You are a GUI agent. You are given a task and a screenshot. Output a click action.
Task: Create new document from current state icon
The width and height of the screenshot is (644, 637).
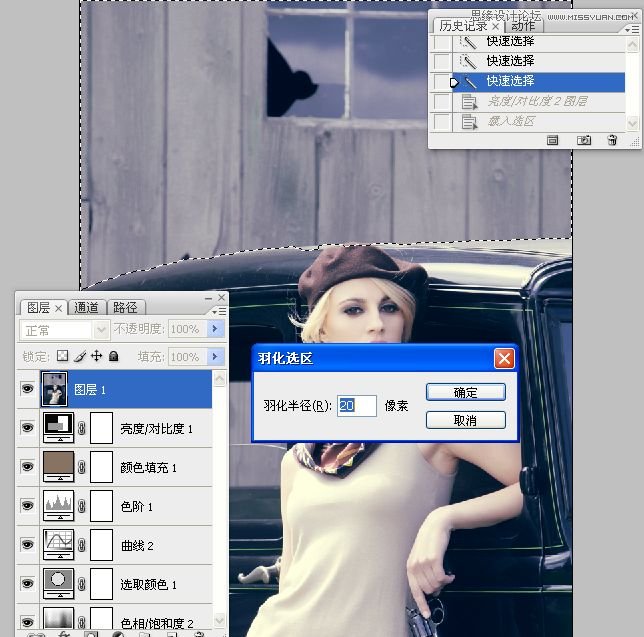coord(553,141)
